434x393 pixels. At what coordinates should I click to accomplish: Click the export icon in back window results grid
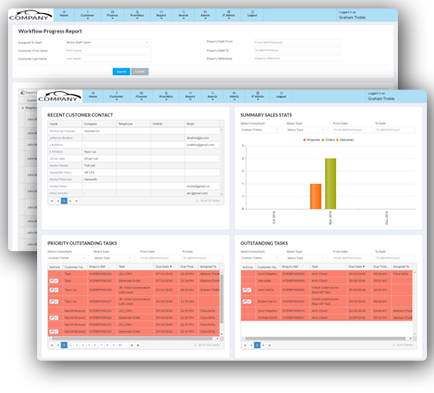pos(22,93)
